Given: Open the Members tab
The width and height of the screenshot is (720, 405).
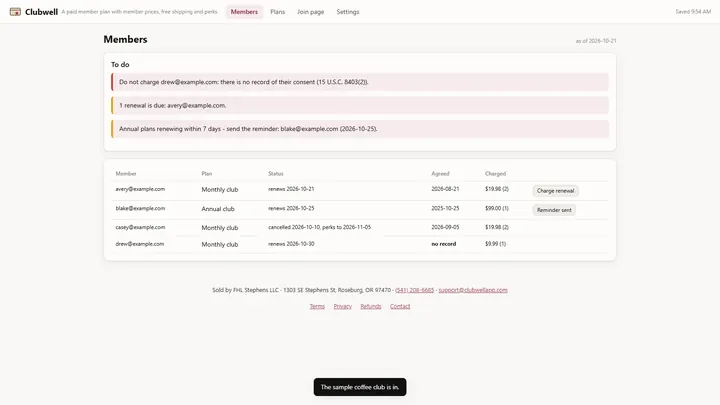Looking at the screenshot, I should point(244,12).
